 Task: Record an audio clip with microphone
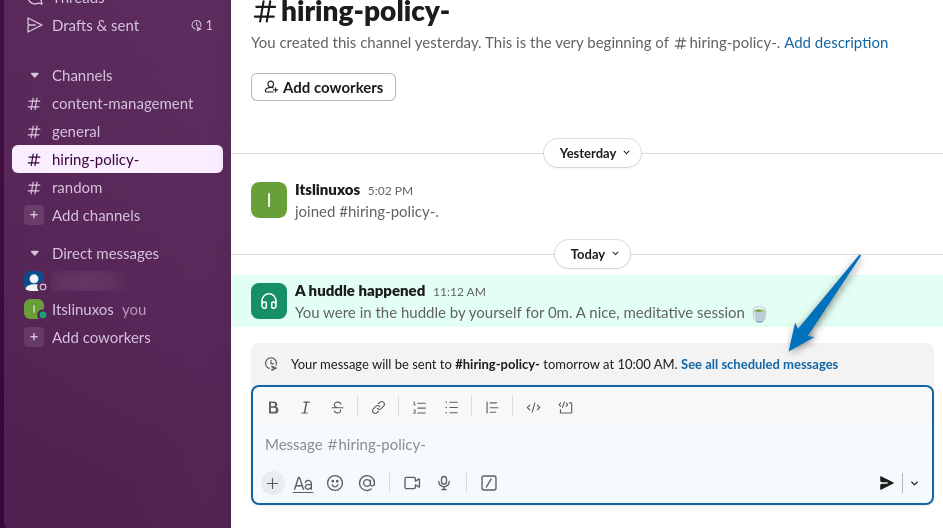click(x=444, y=483)
